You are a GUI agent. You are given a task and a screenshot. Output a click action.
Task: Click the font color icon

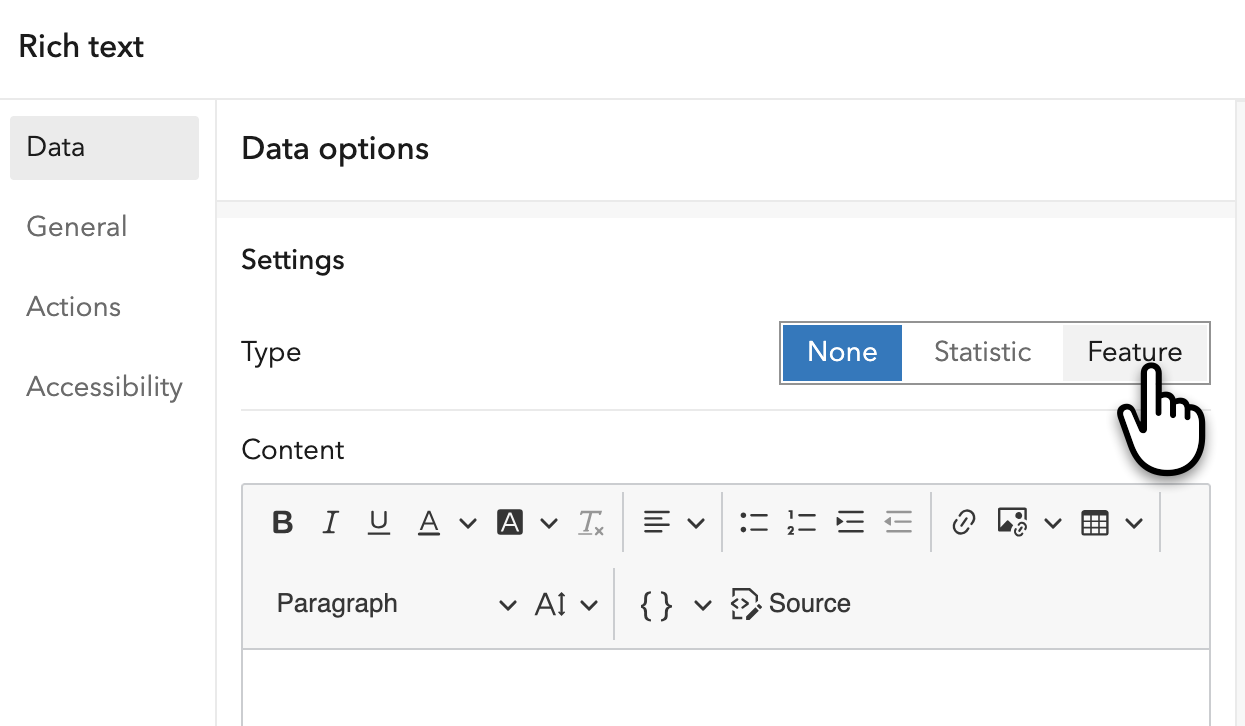pyautogui.click(x=429, y=522)
